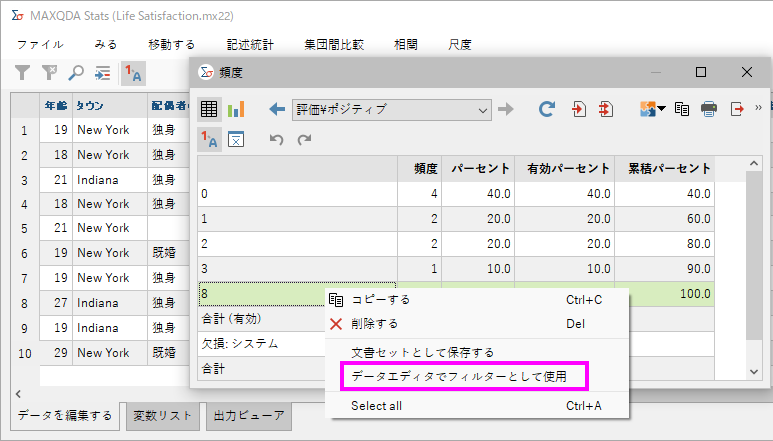Viewport: 773px width, 441px height.
Task: Open the 移動する menu
Action: click(172, 45)
